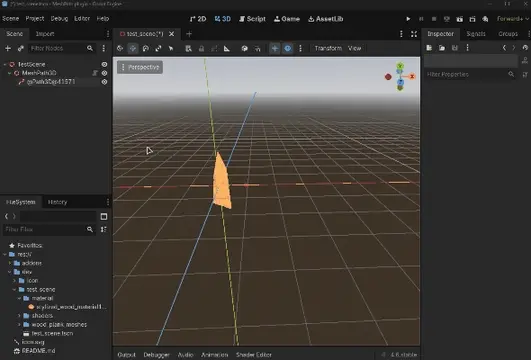Image resolution: width=531 pixels, height=360 pixels.
Task: Switch to the Script workspace
Action: coord(252,19)
